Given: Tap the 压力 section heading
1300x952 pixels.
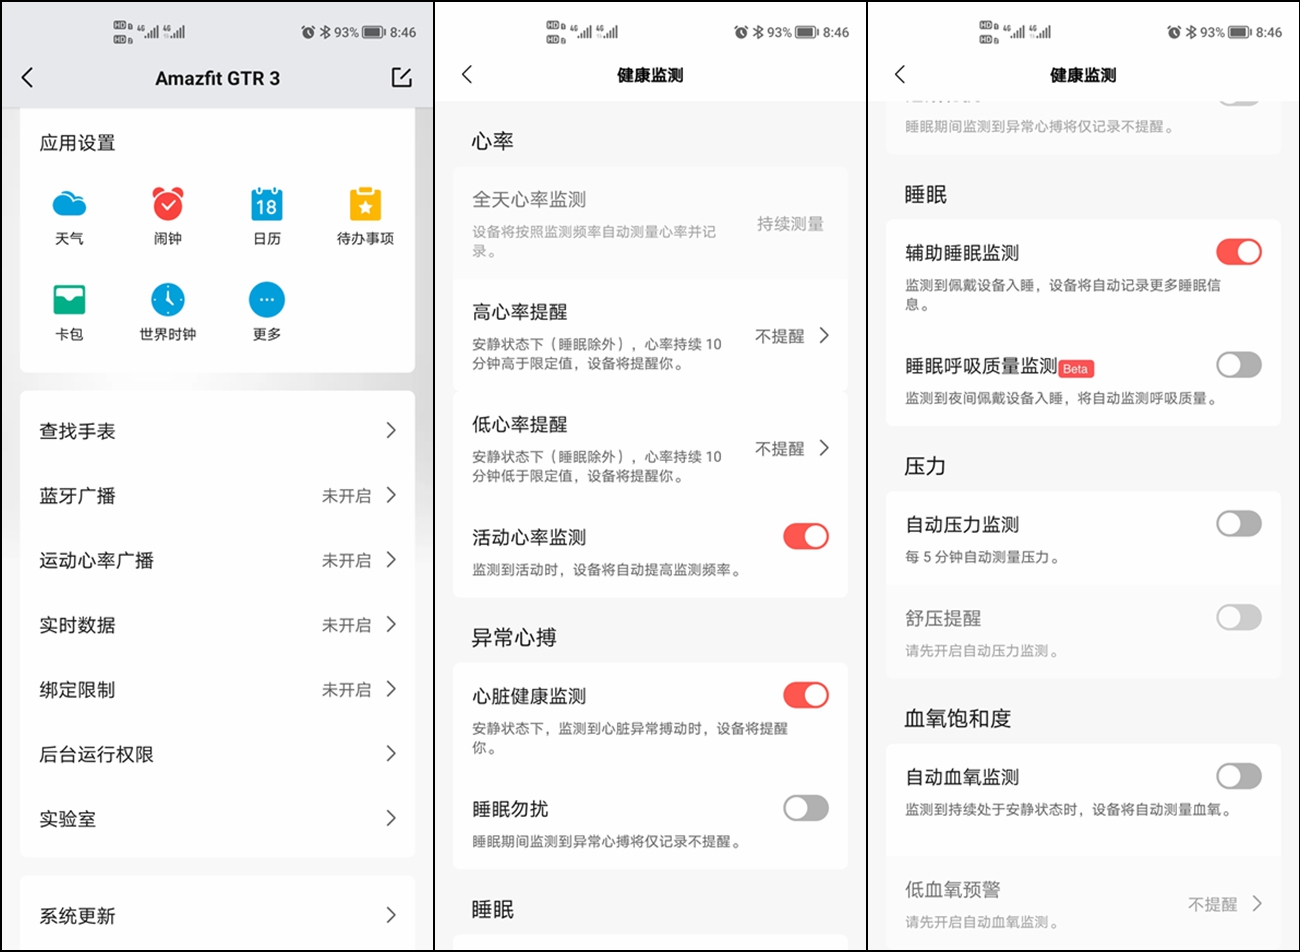Looking at the screenshot, I should tap(925, 466).
